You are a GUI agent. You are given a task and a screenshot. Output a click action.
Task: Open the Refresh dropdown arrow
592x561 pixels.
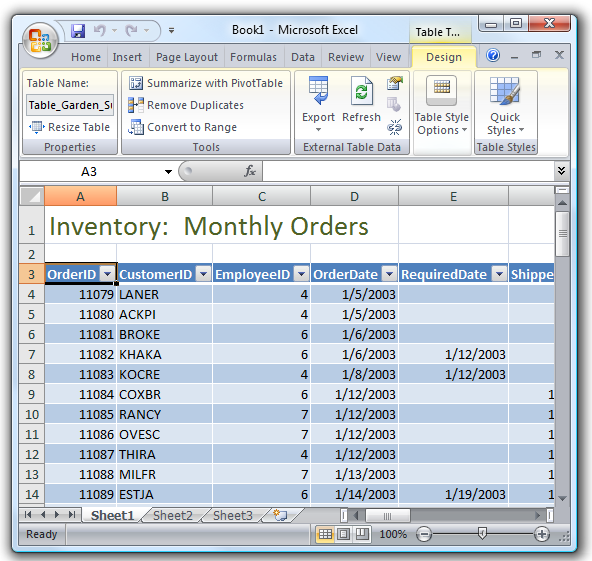coord(361,129)
